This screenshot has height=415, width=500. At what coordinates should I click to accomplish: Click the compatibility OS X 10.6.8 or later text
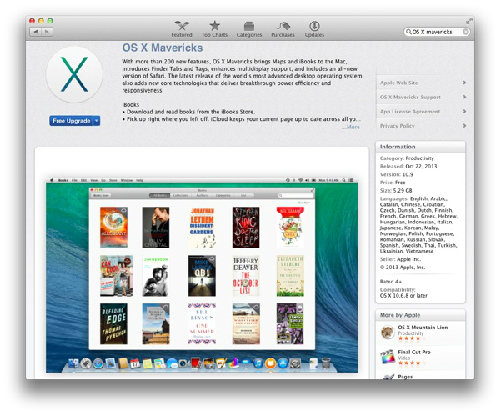tap(404, 296)
